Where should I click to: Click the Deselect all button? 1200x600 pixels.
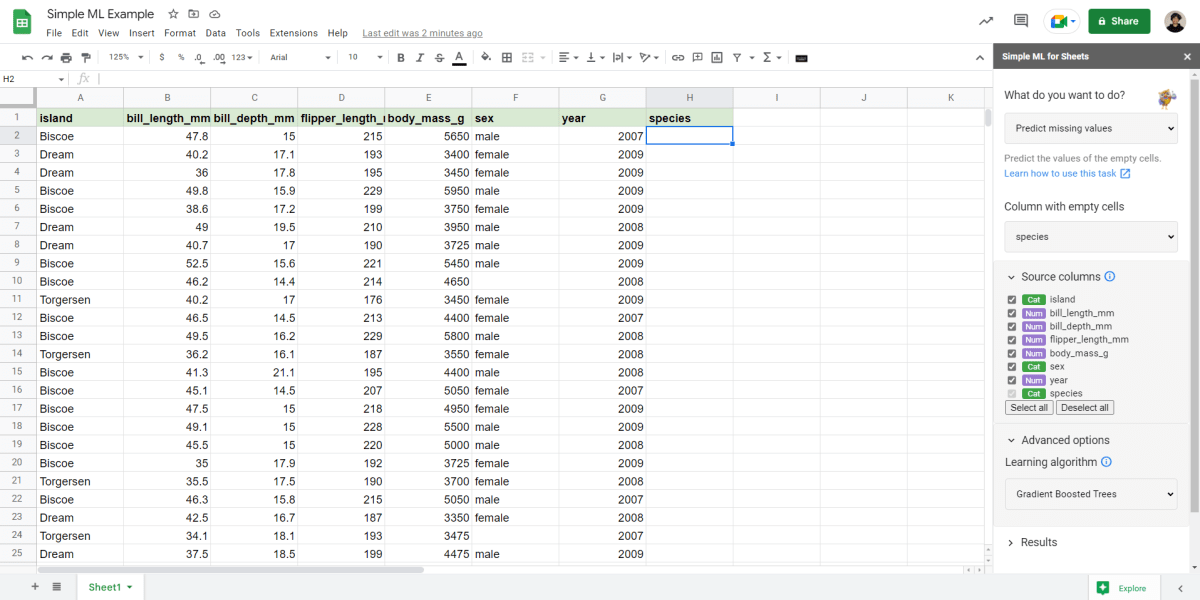coord(1085,407)
